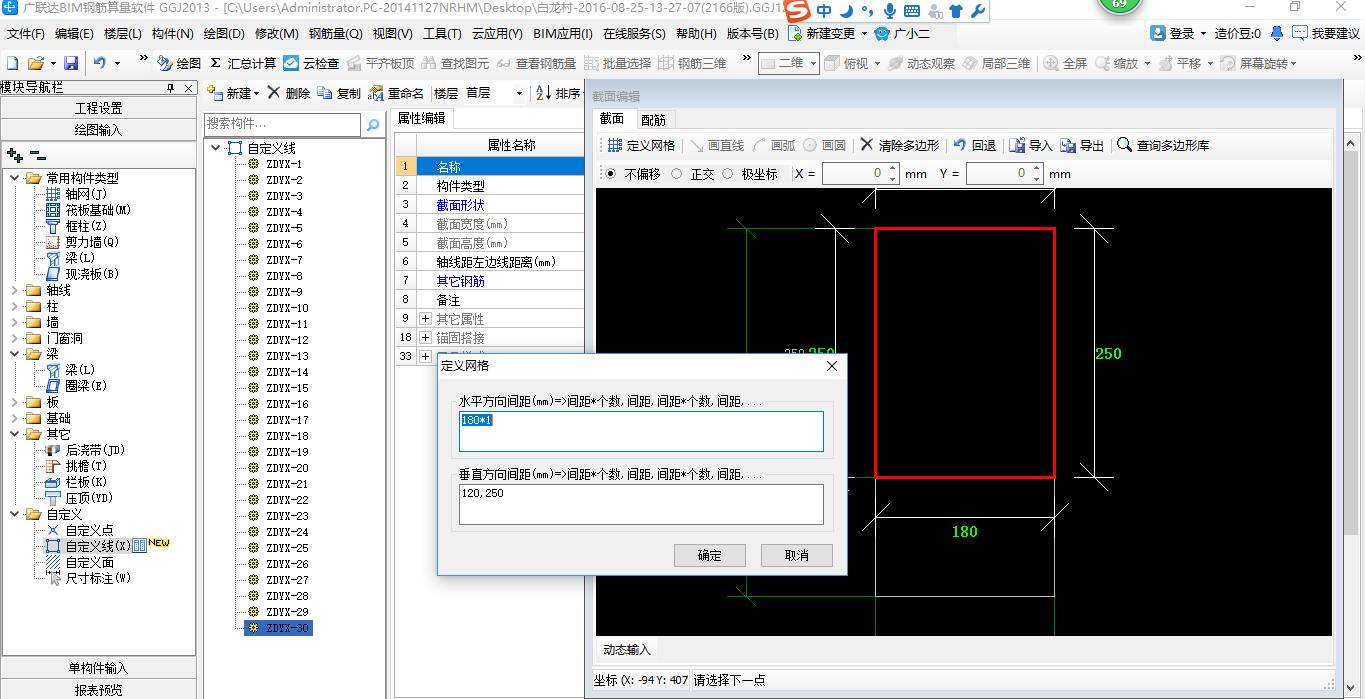
Task: Open the 二维 view mode dropdown
Action: (x=813, y=63)
